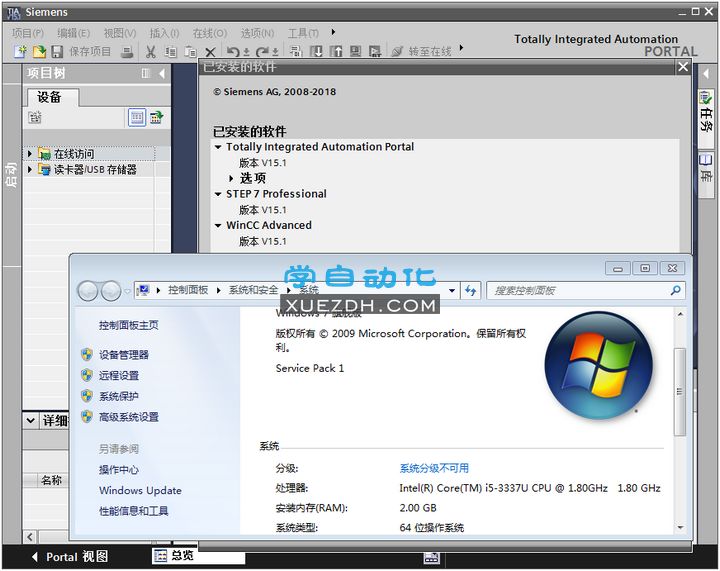Image resolution: width=720 pixels, height=571 pixels.
Task: Click the Overview icon in bottom bar
Action: pyautogui.click(x=160, y=556)
